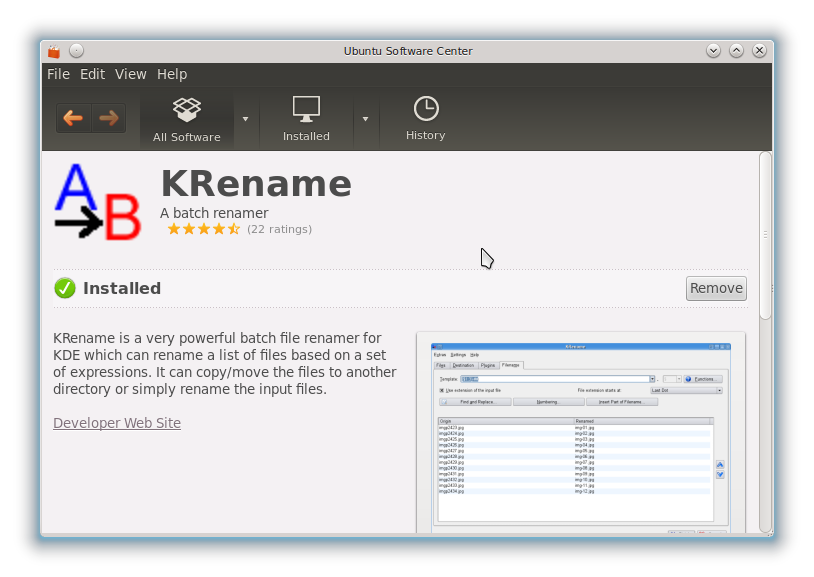Click the KRename screenshot thumbnail

click(x=580, y=434)
